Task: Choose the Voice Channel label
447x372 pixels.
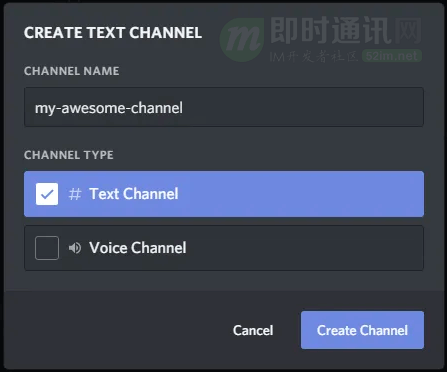Action: click(138, 248)
